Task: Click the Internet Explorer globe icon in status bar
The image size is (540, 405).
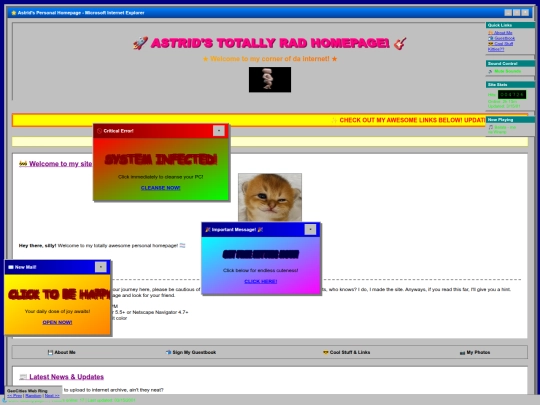Action: [x=5, y=401]
